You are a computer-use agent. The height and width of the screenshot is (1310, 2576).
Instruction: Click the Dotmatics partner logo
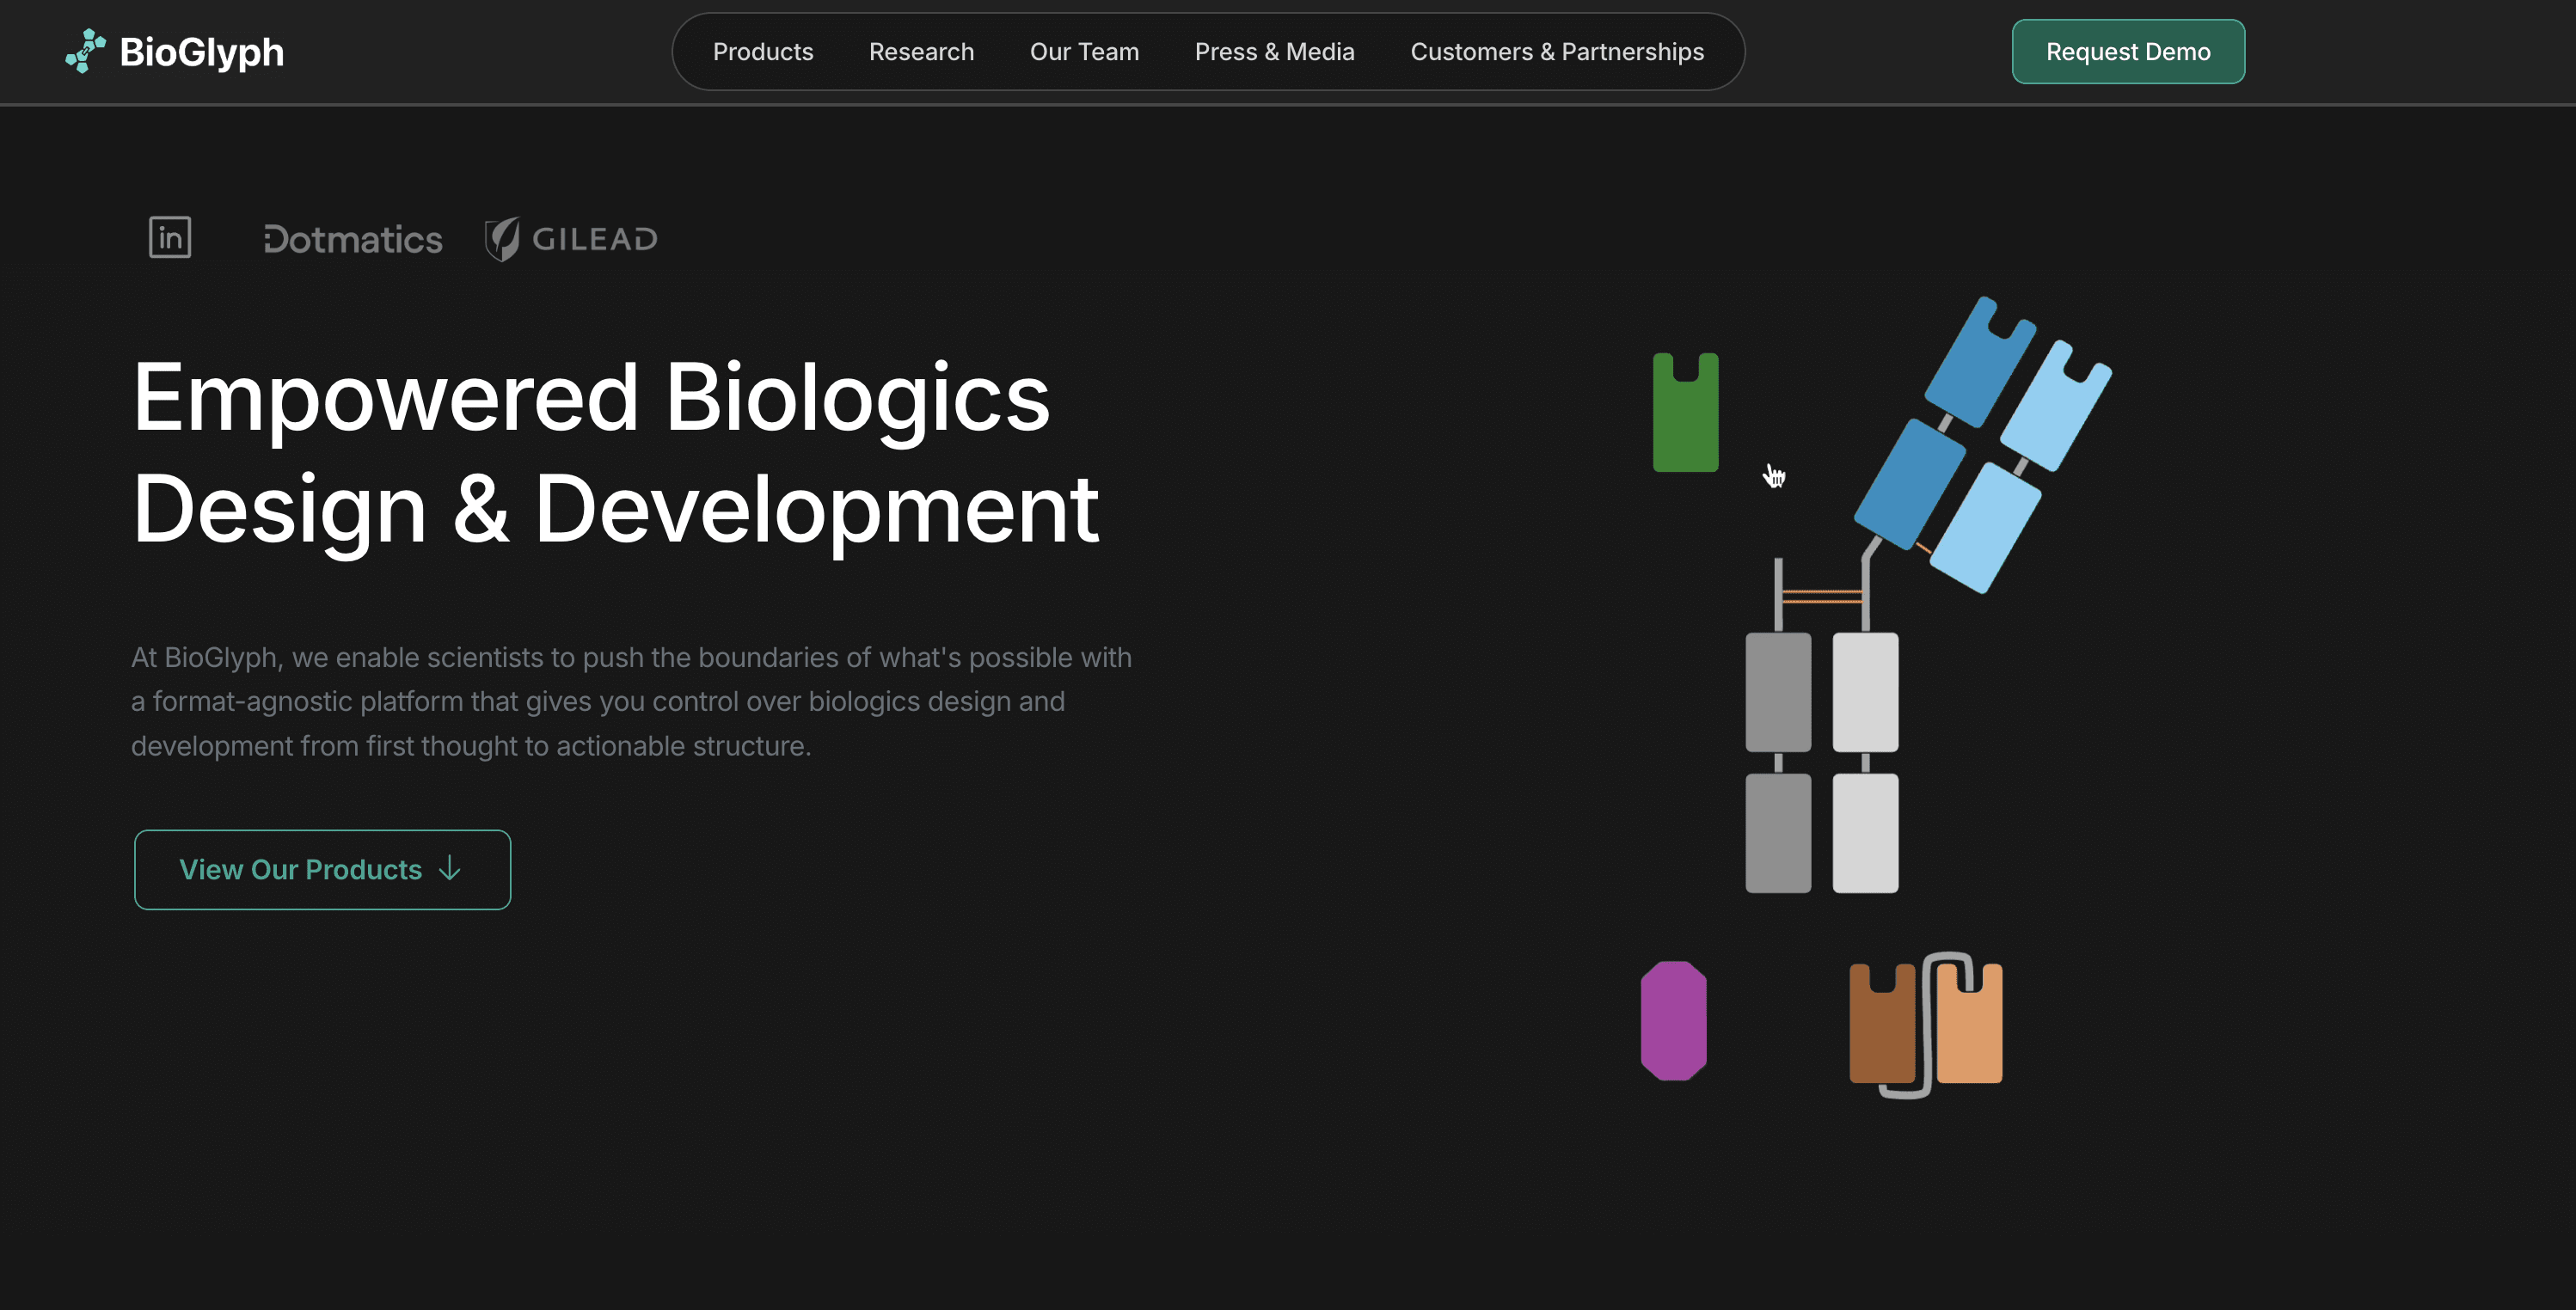pos(352,239)
